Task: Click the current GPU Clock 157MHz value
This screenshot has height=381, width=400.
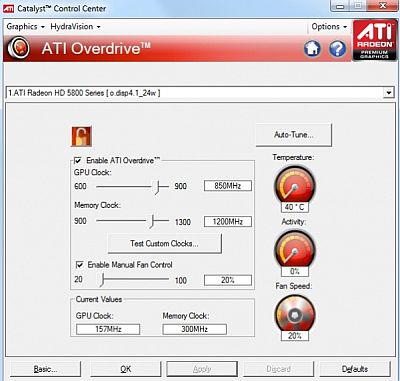Action: point(108,329)
